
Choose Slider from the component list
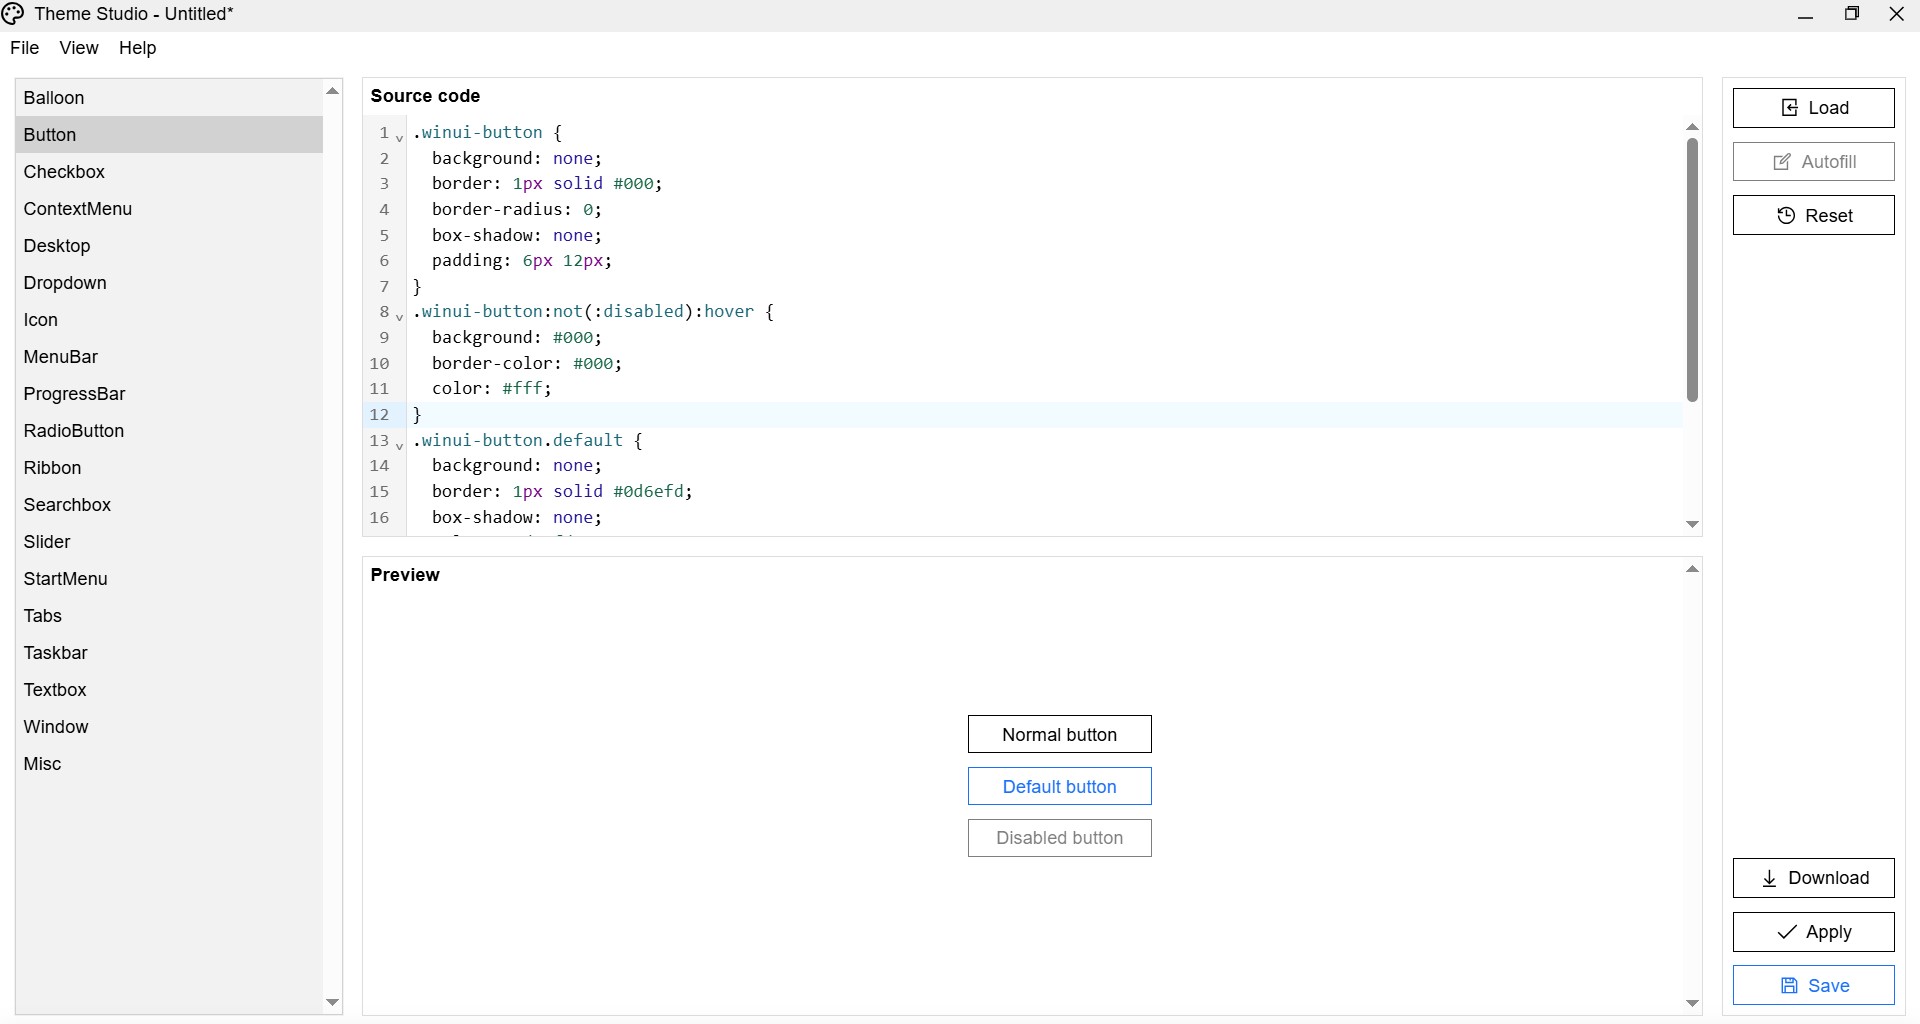coord(47,542)
